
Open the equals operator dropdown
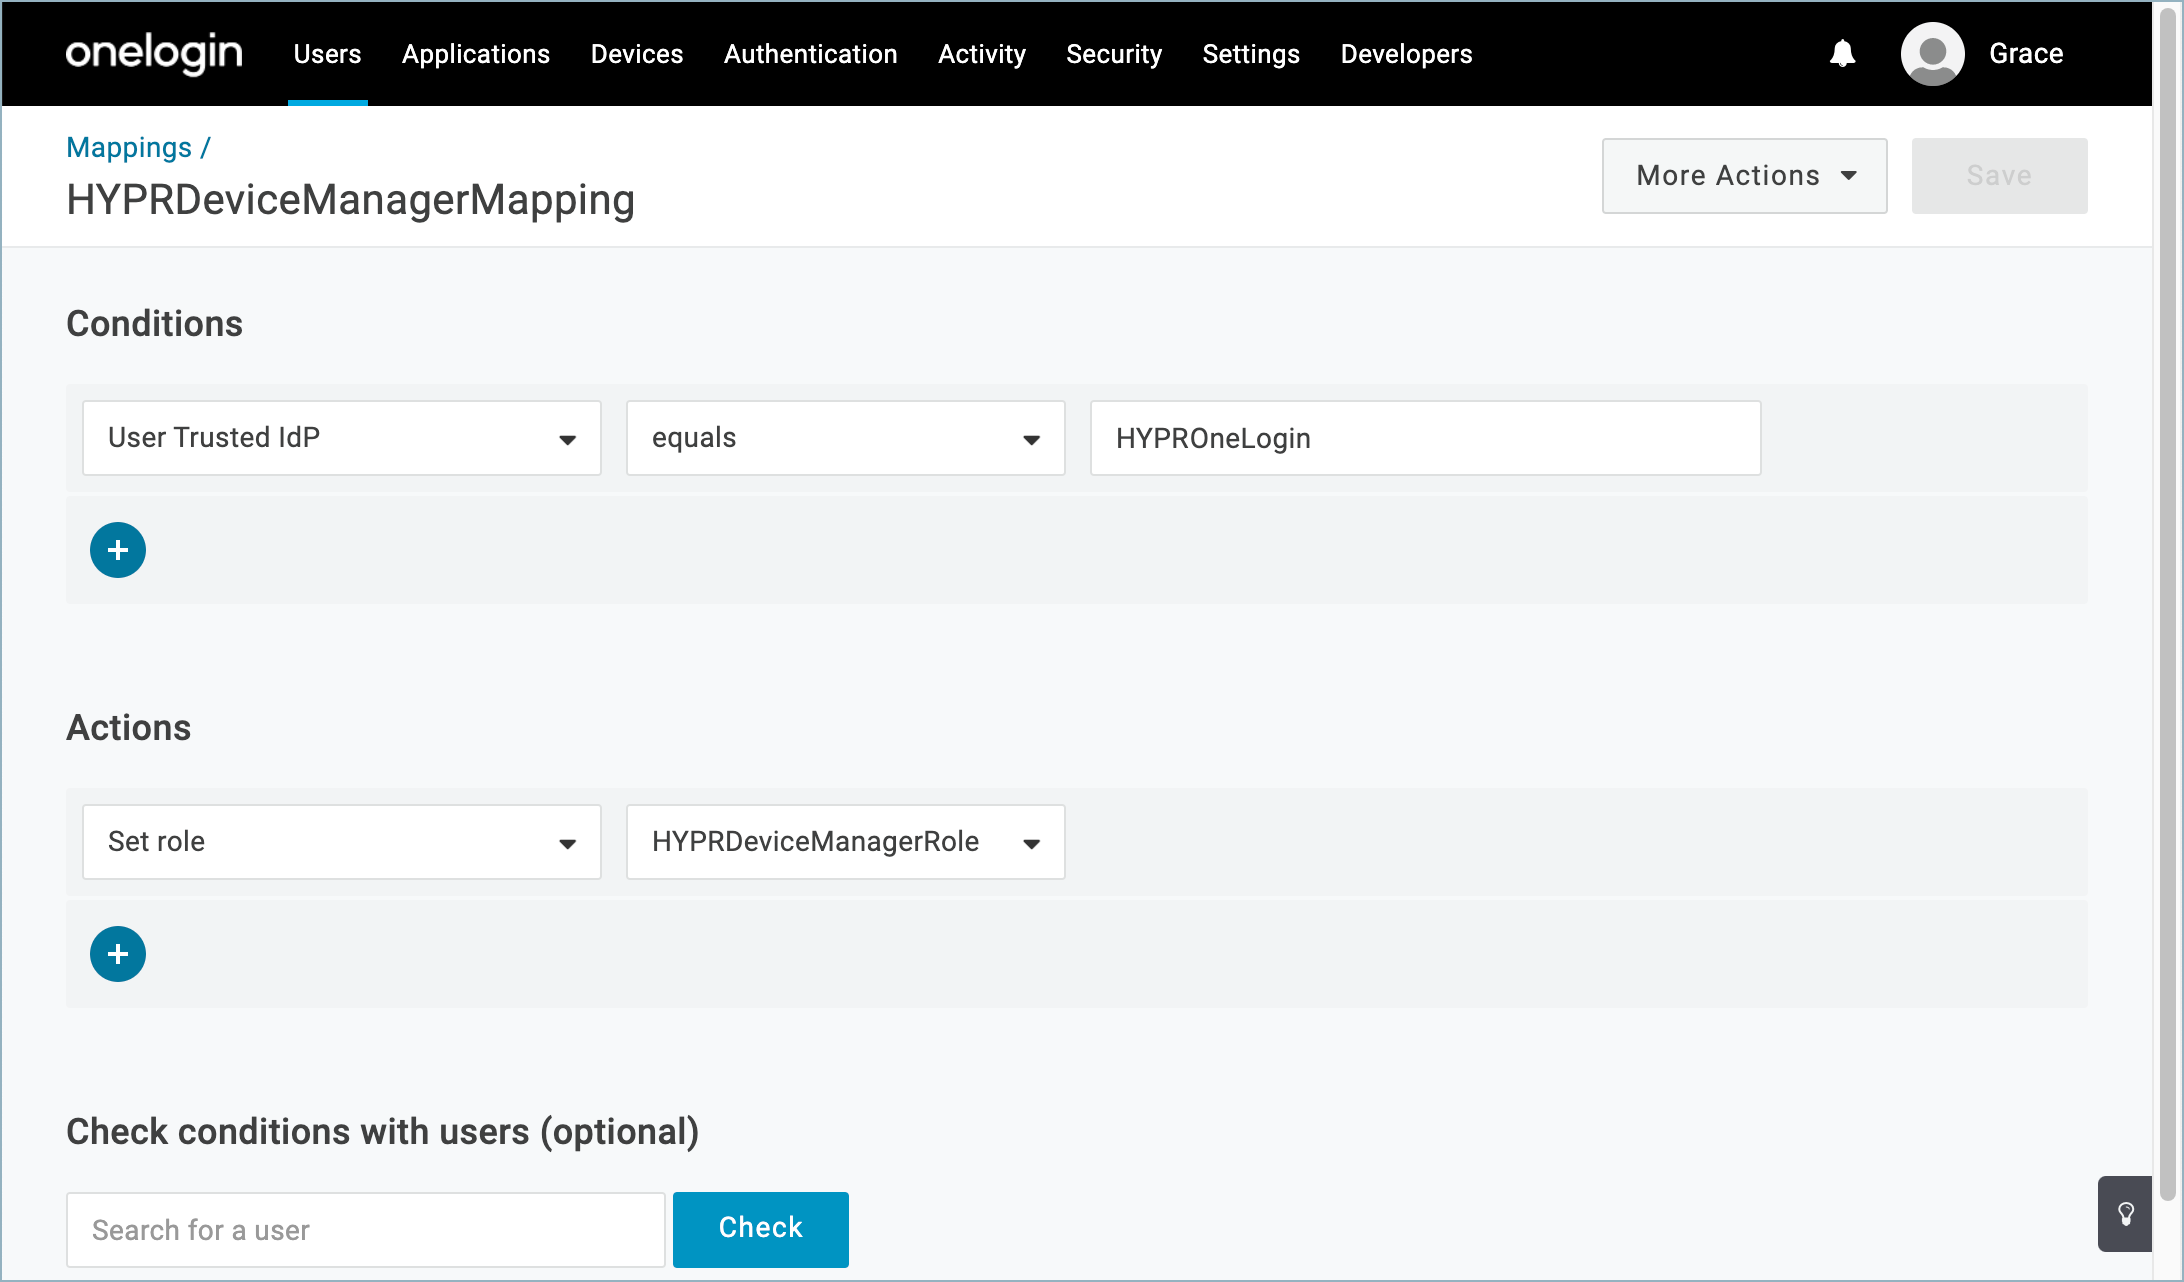846,438
